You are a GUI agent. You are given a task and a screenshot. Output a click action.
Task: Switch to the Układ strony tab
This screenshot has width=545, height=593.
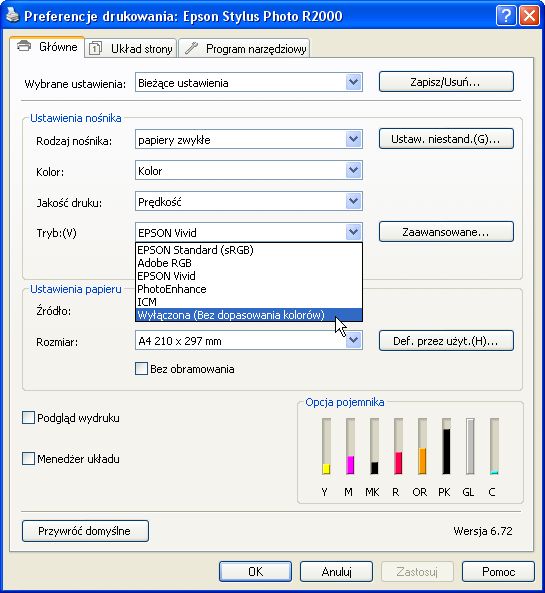[x=131, y=48]
